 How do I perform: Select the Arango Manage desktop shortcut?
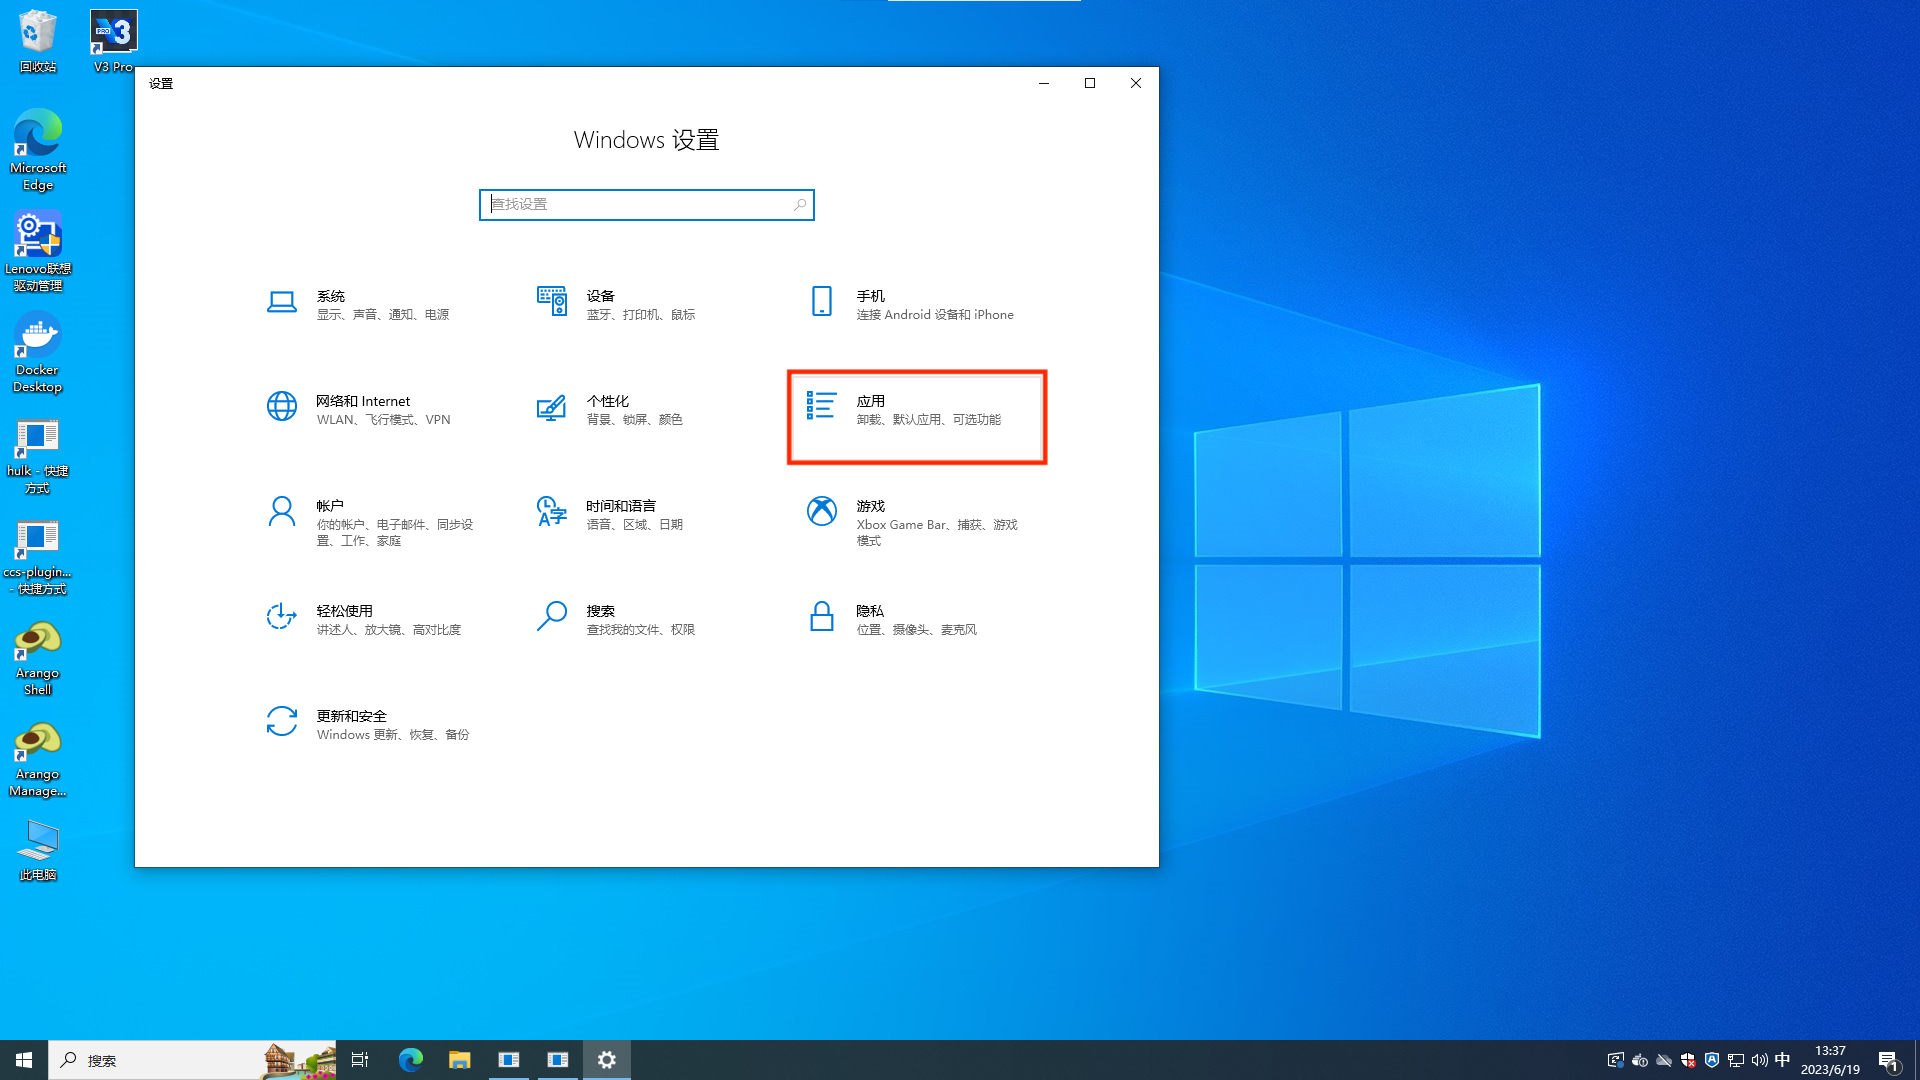tap(38, 759)
